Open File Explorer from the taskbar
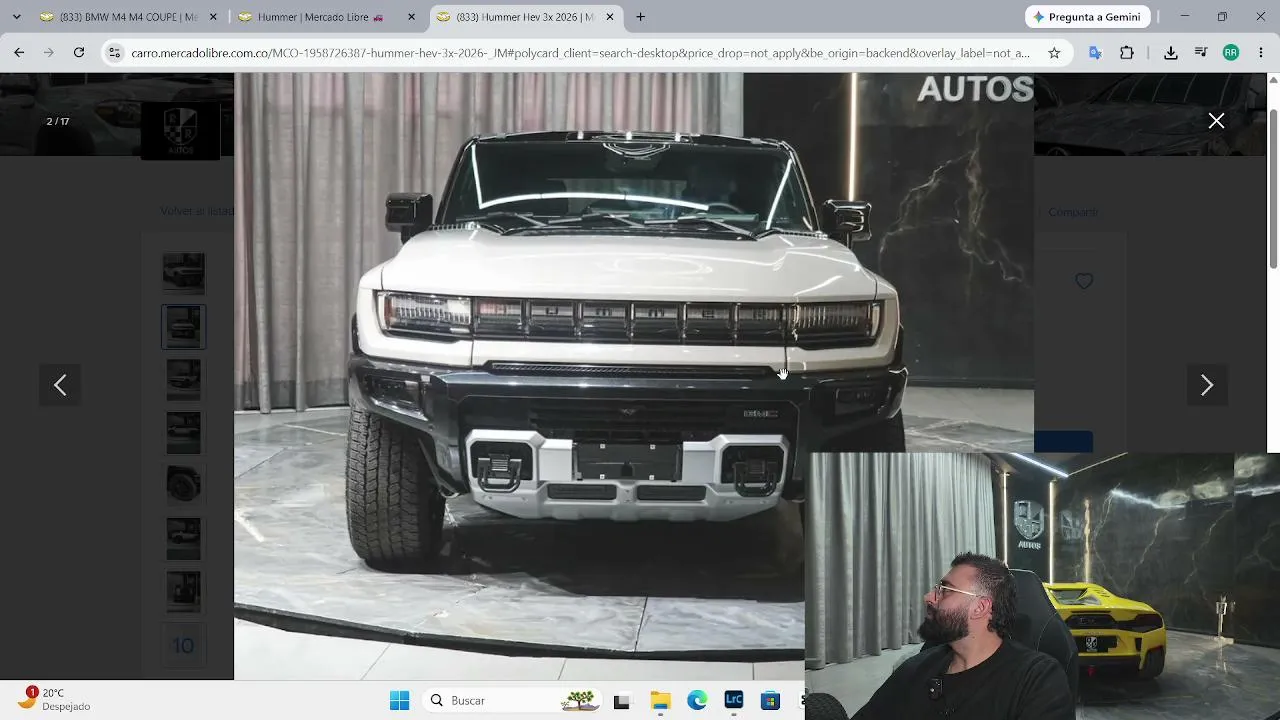This screenshot has width=1280, height=720. tap(660, 701)
